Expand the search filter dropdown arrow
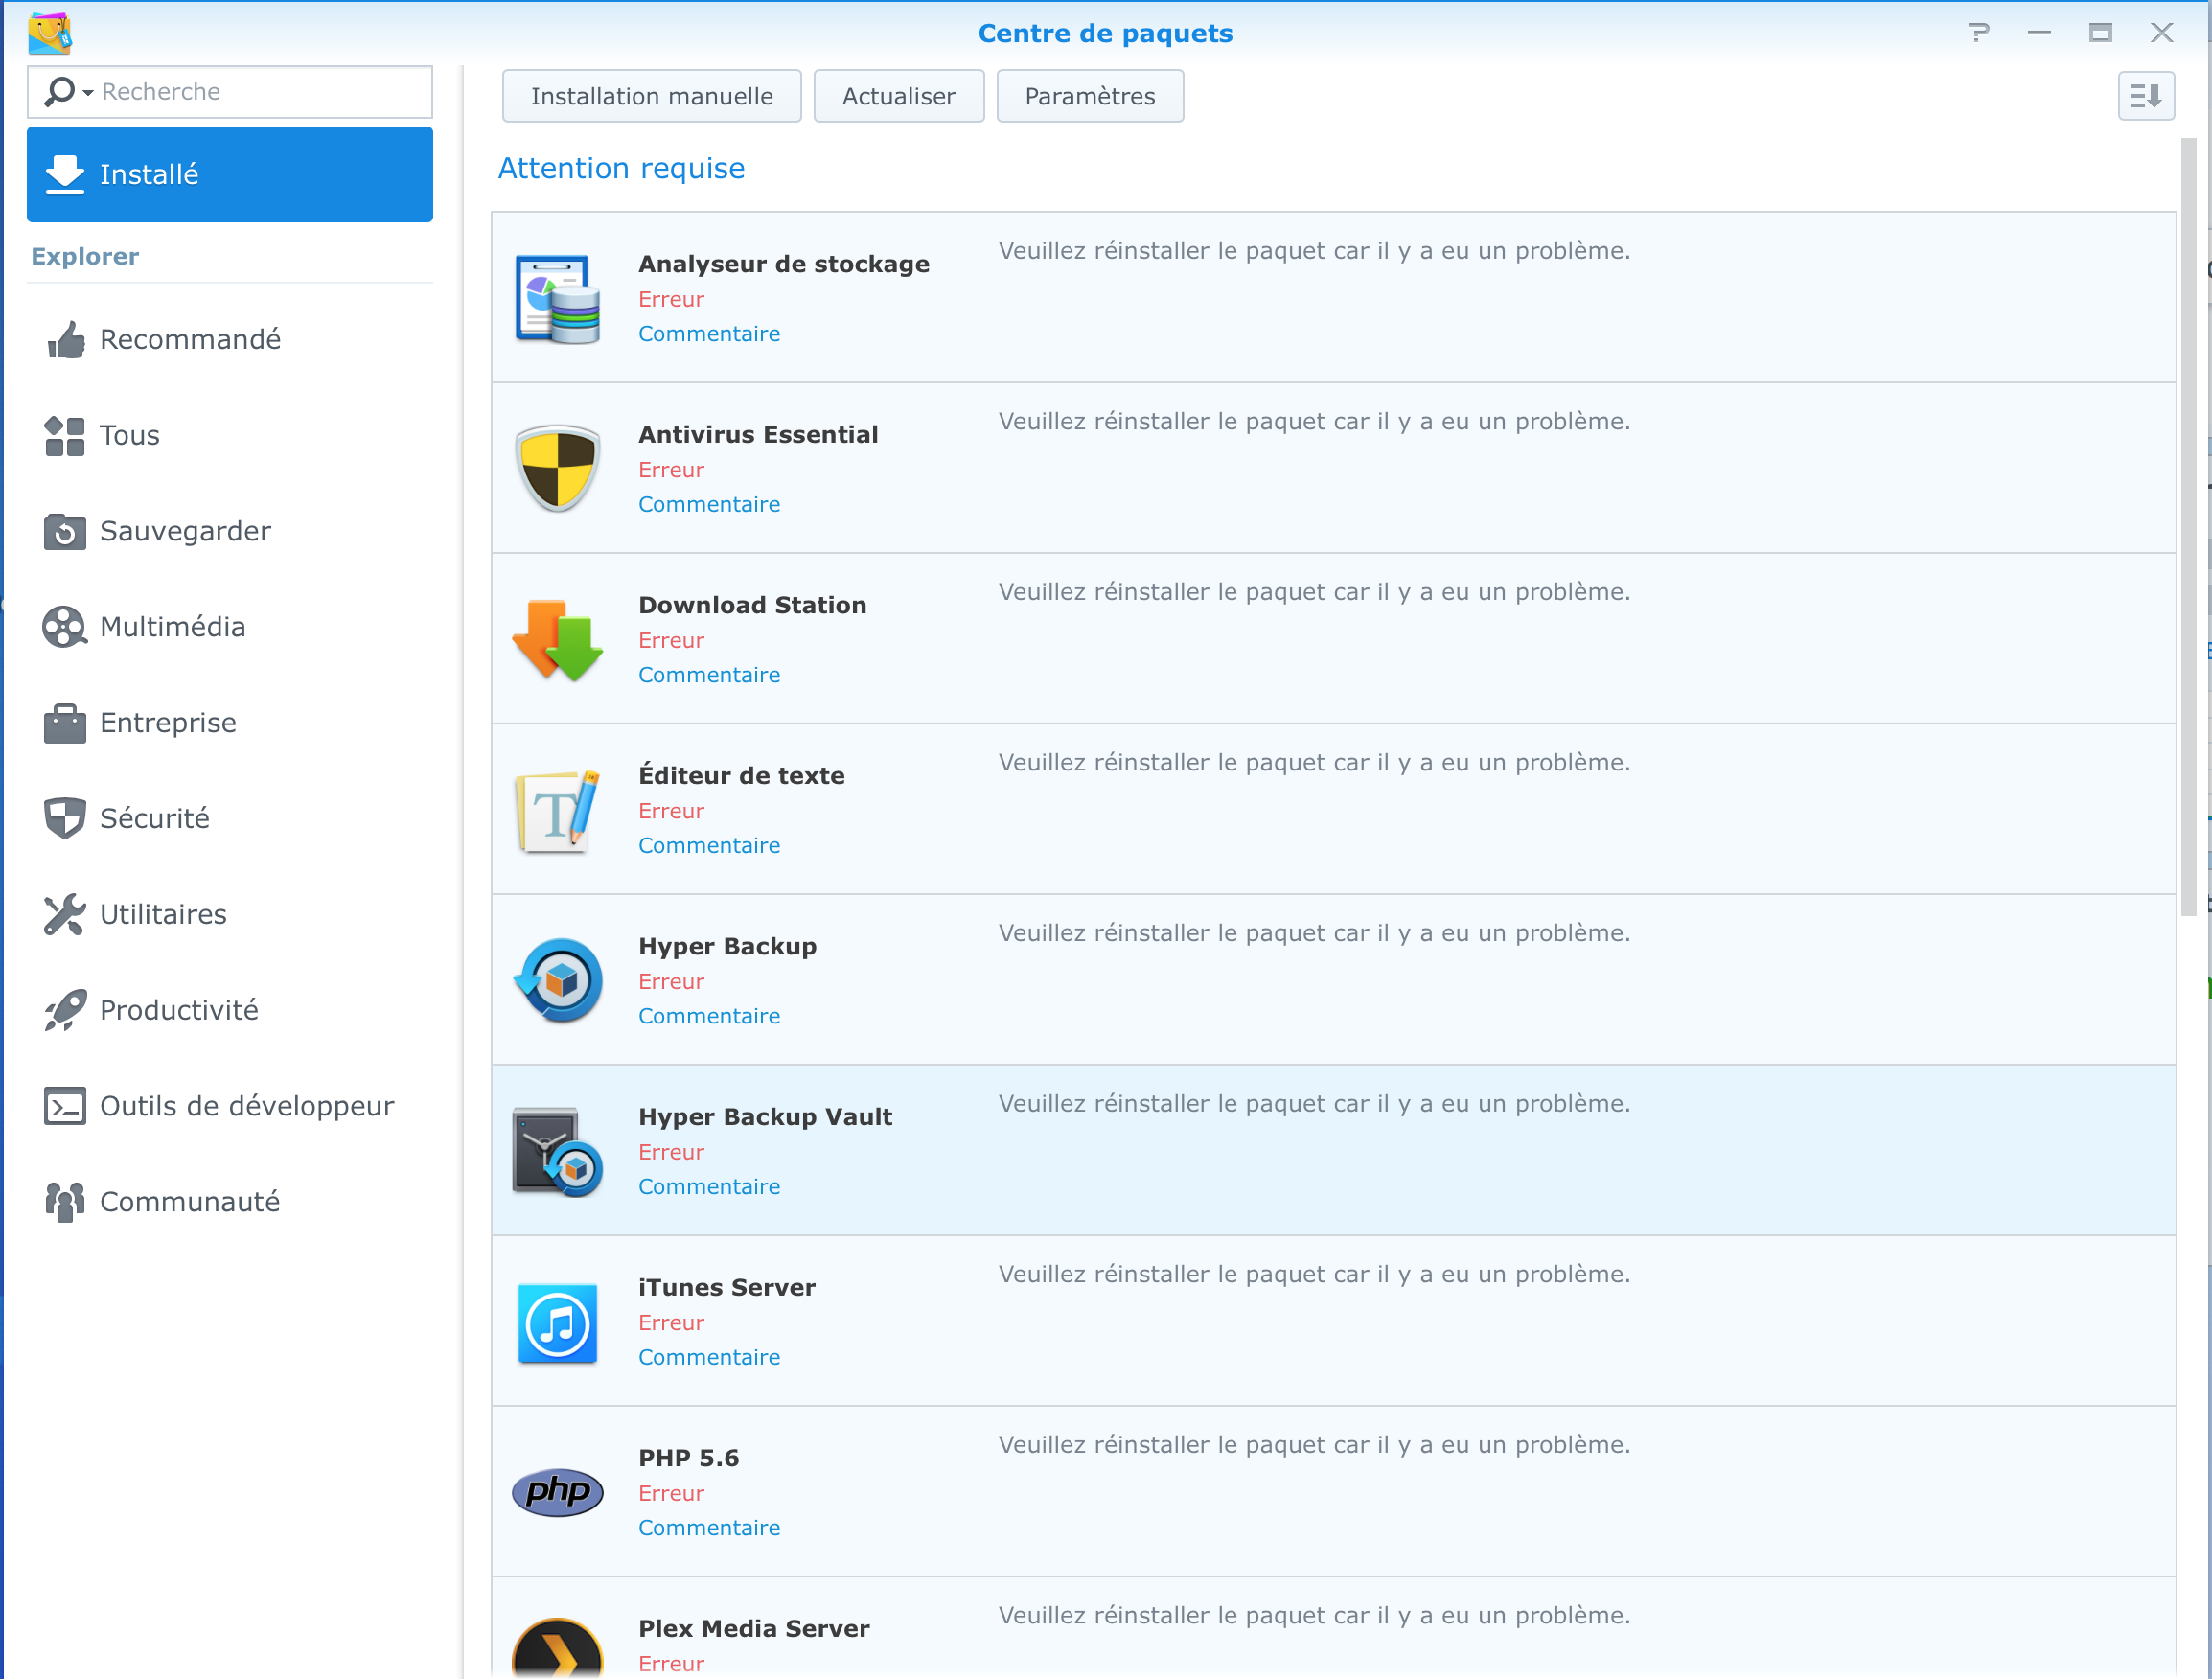Viewport: 2212px width, 1679px height. pyautogui.click(x=88, y=93)
